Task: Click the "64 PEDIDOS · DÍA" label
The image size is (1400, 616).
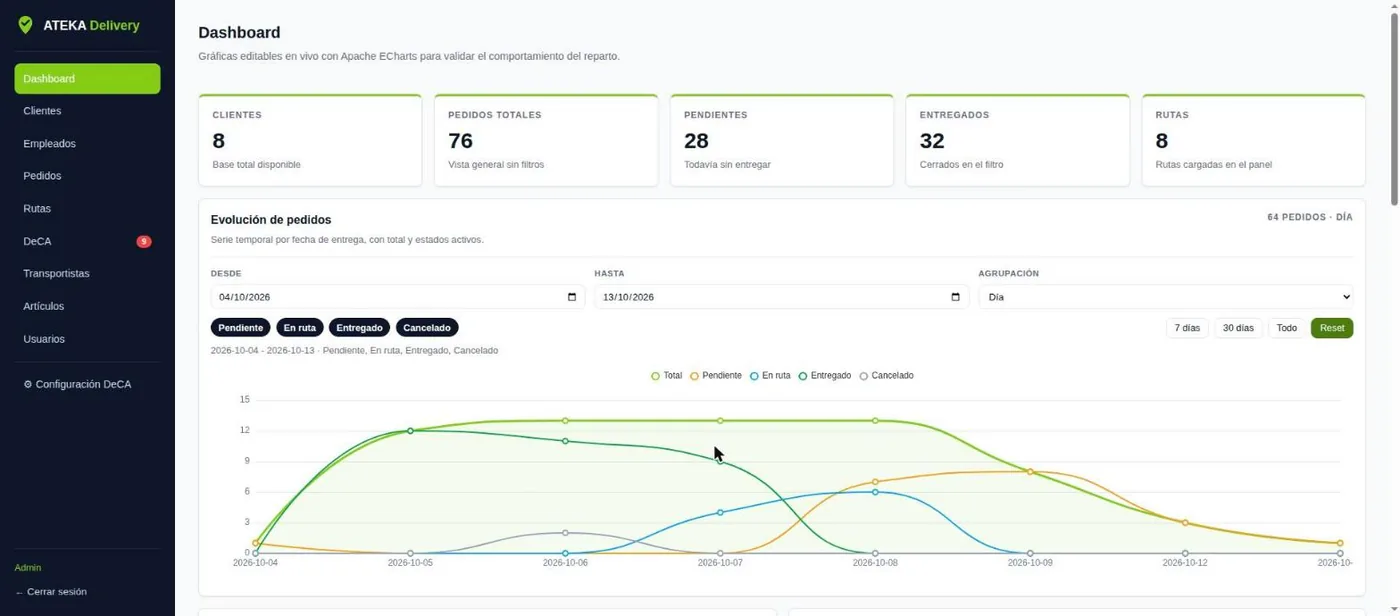Action: [x=1310, y=217]
